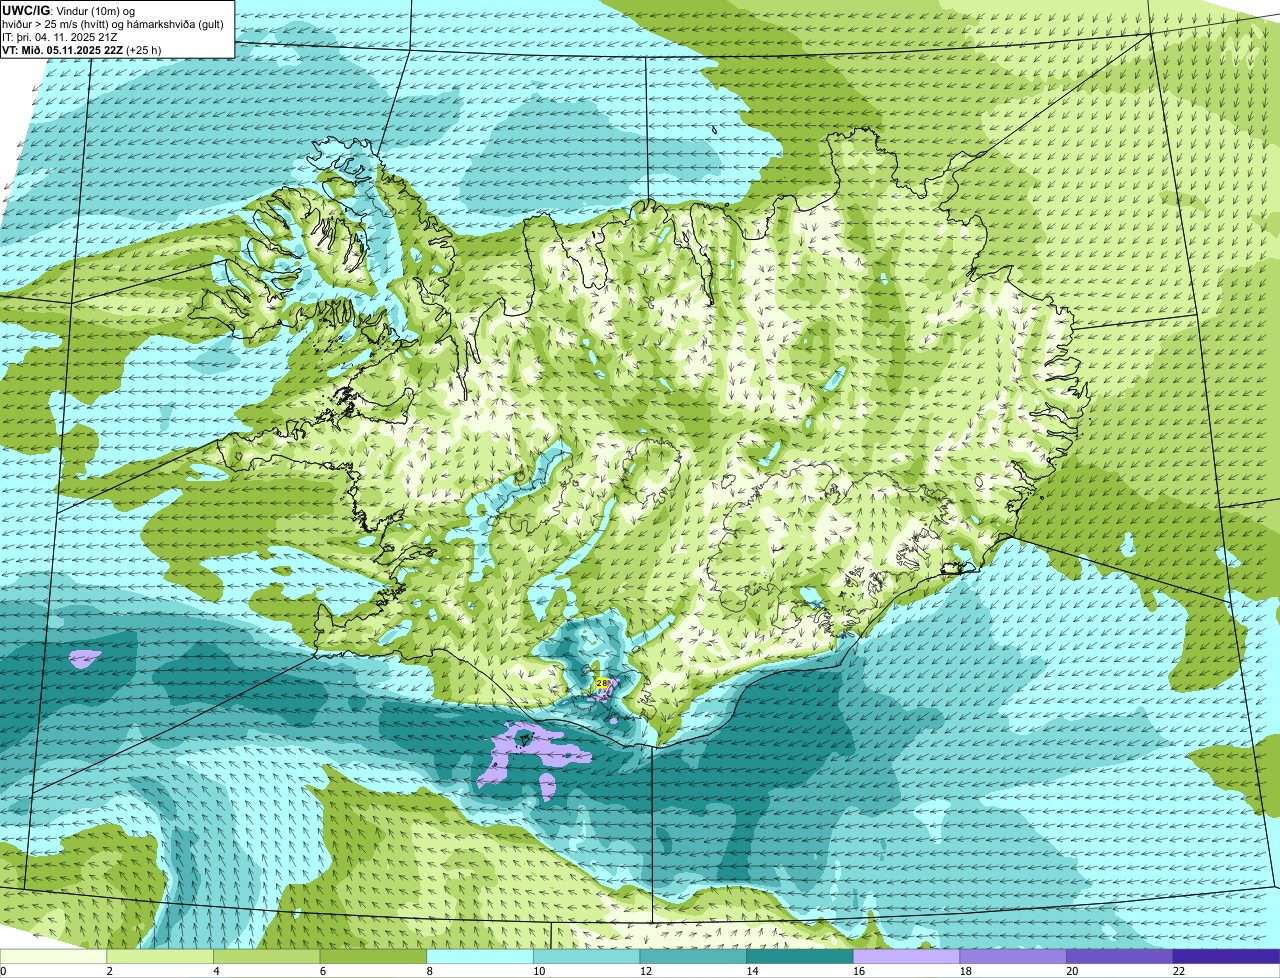Click the legend scale label '0'
Viewport: 1280px width, 978px height.
coord(4,971)
